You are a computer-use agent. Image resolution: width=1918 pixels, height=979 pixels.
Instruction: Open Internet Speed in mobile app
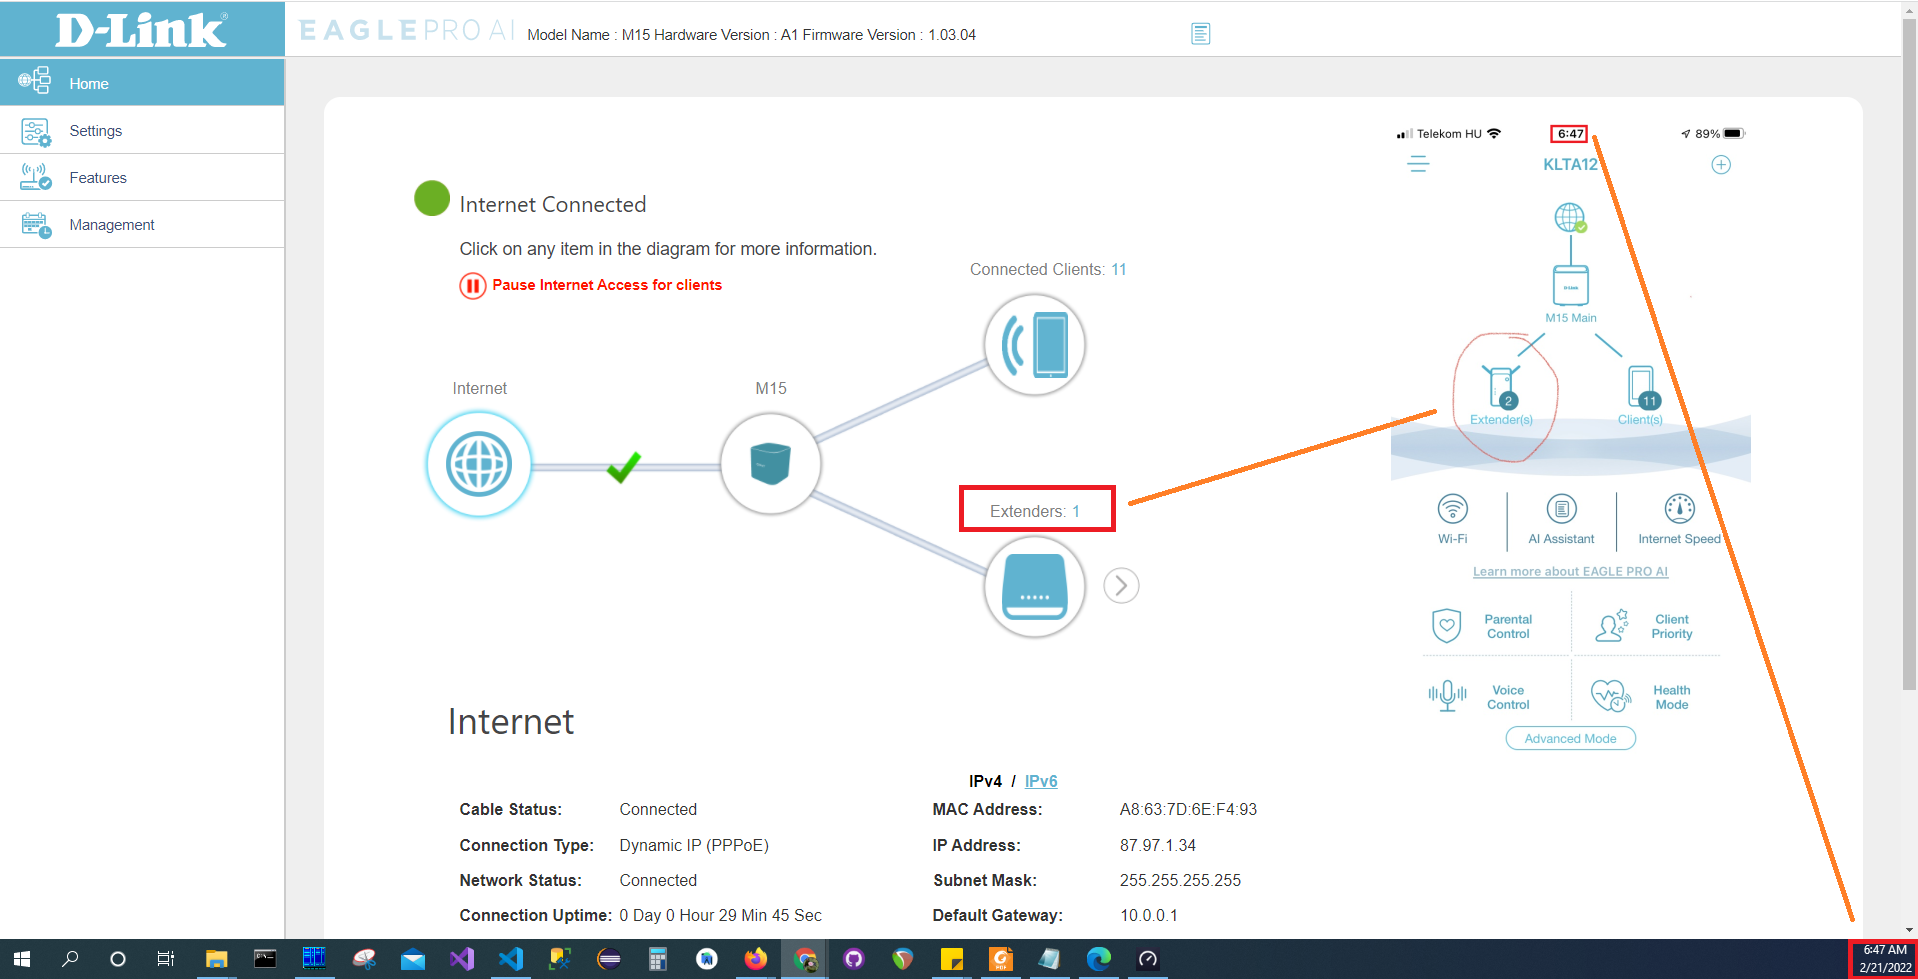(x=1679, y=519)
